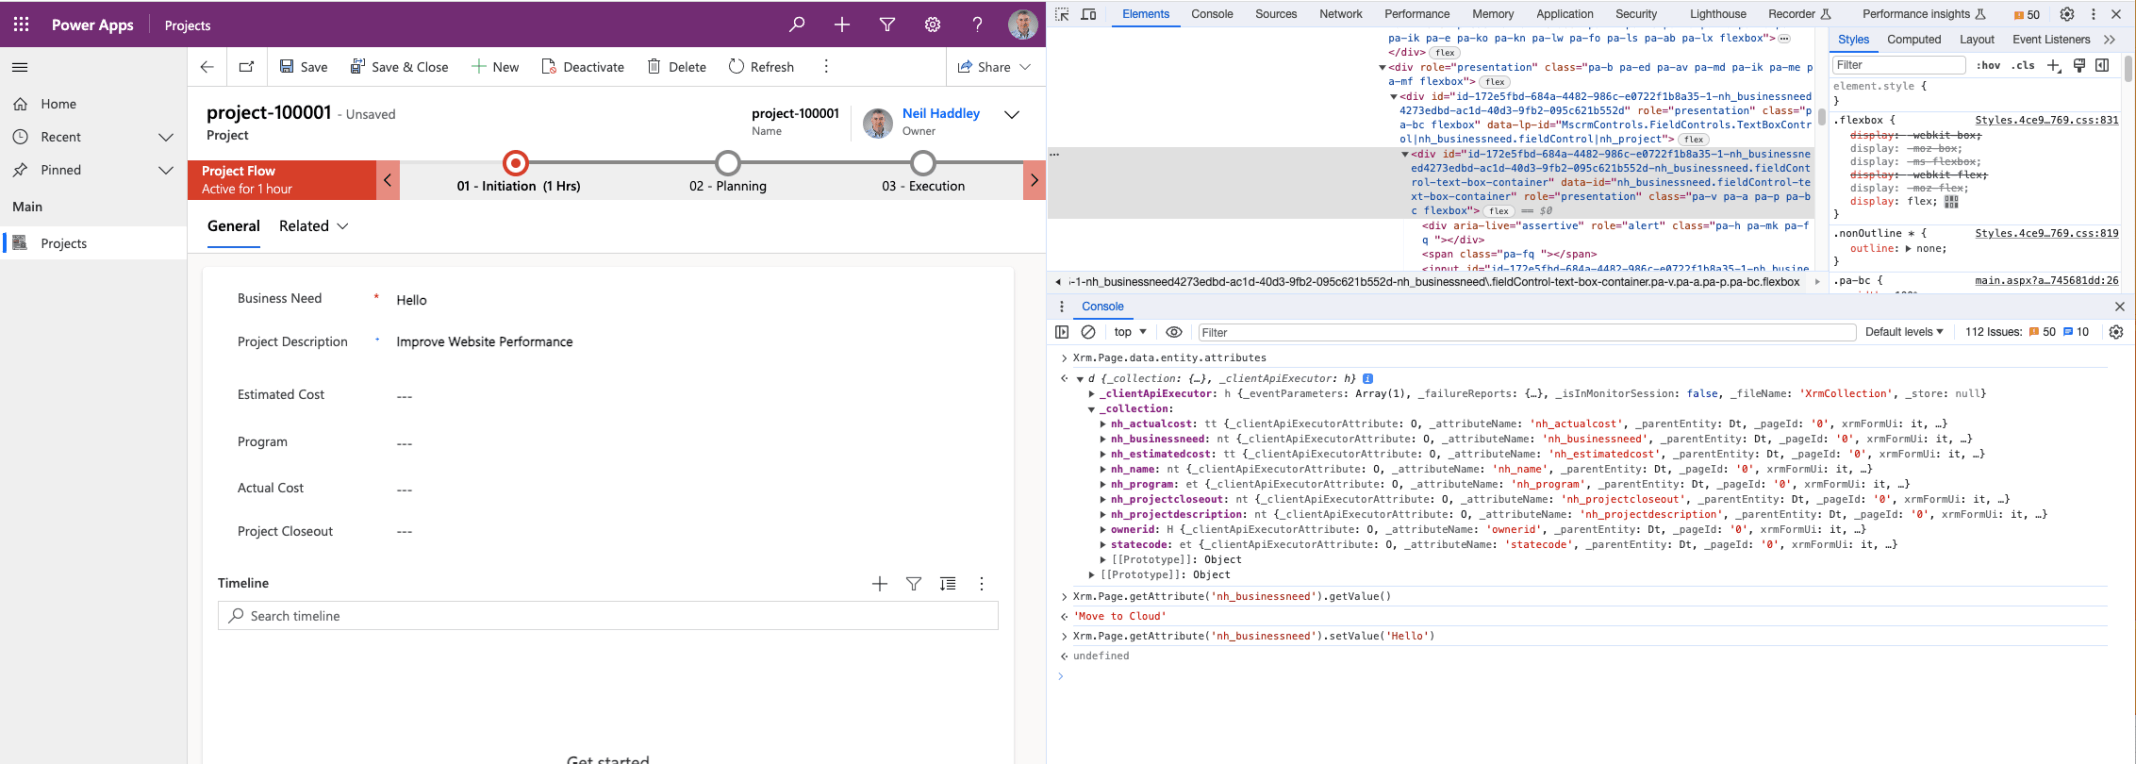Click the Power Apps app launcher waffle icon
The height and width of the screenshot is (764, 2136).
click(x=21, y=25)
